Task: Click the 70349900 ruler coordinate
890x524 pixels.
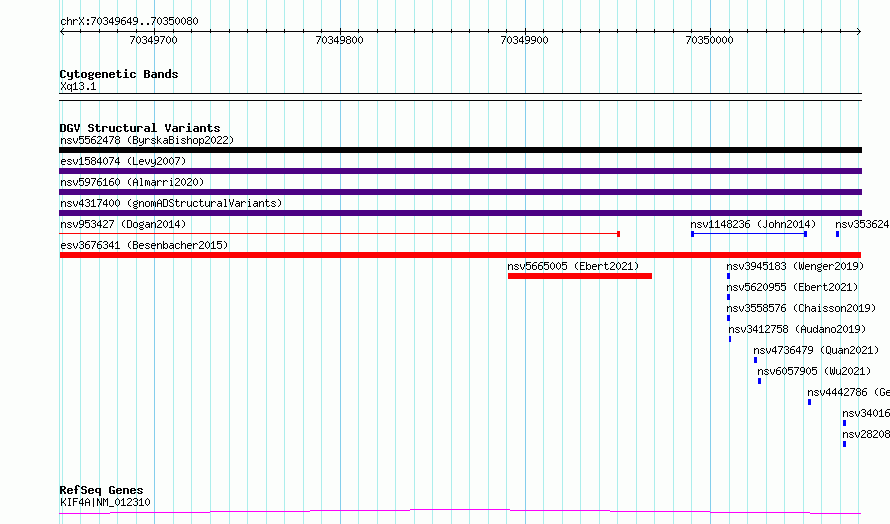Action: tap(524, 40)
